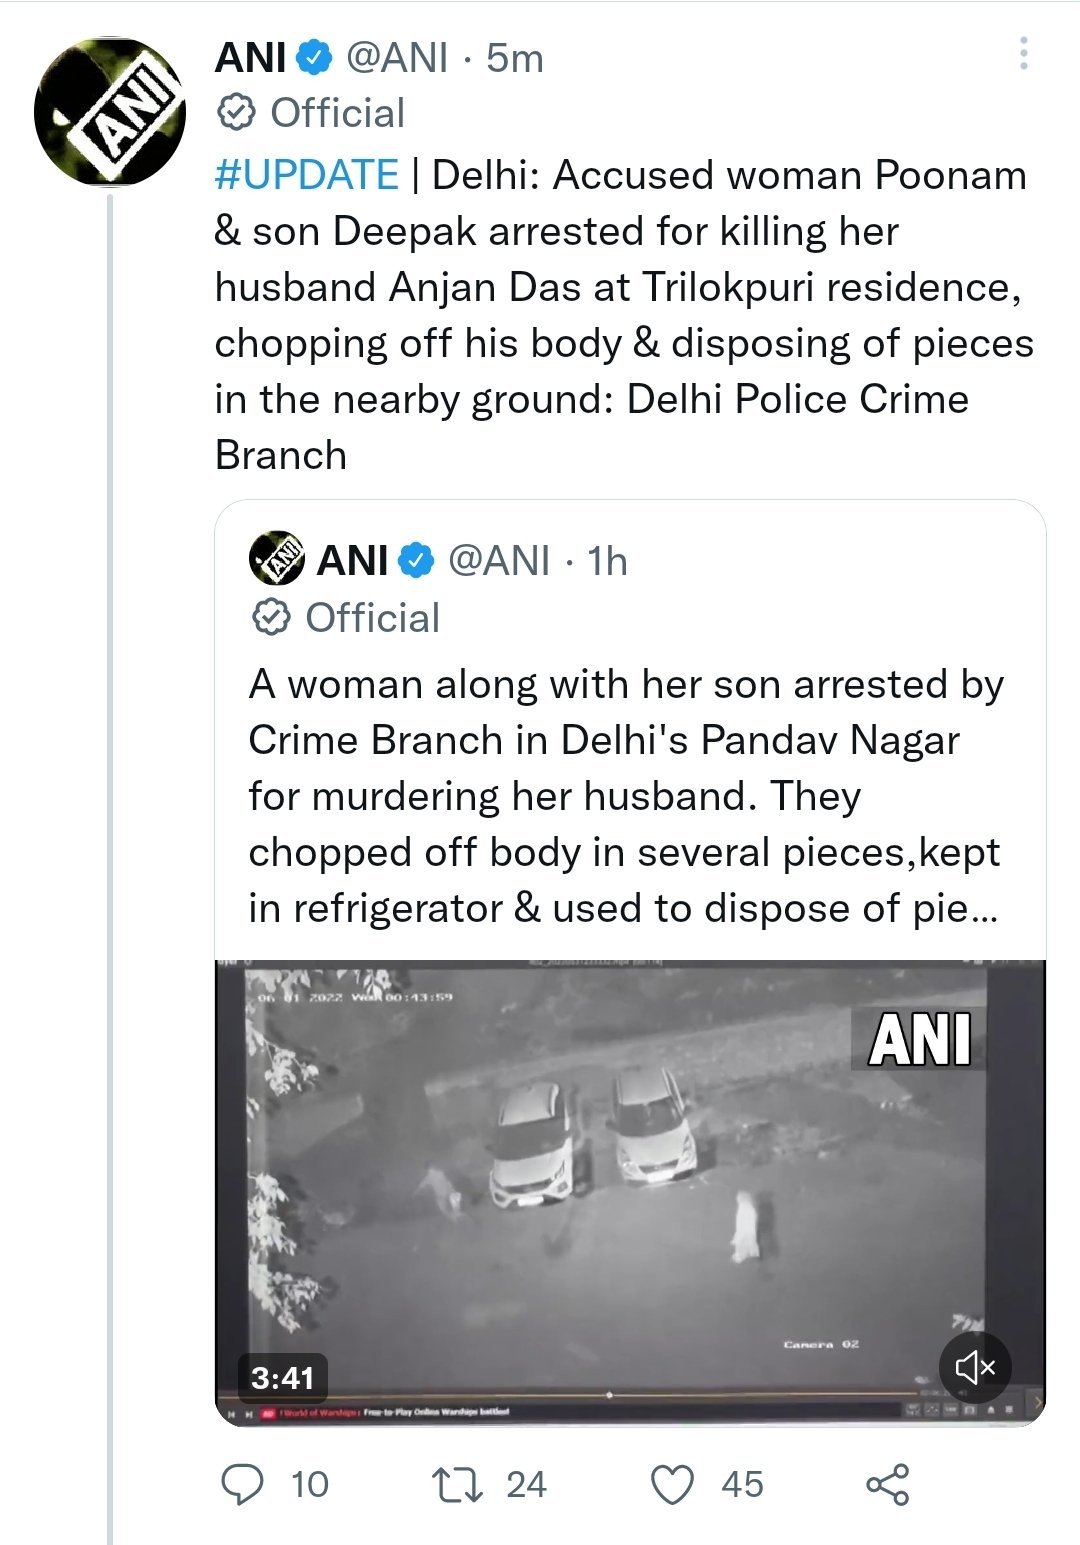Open the quoted tweet about Pandav Nagar
1080x1545 pixels.
point(625,796)
